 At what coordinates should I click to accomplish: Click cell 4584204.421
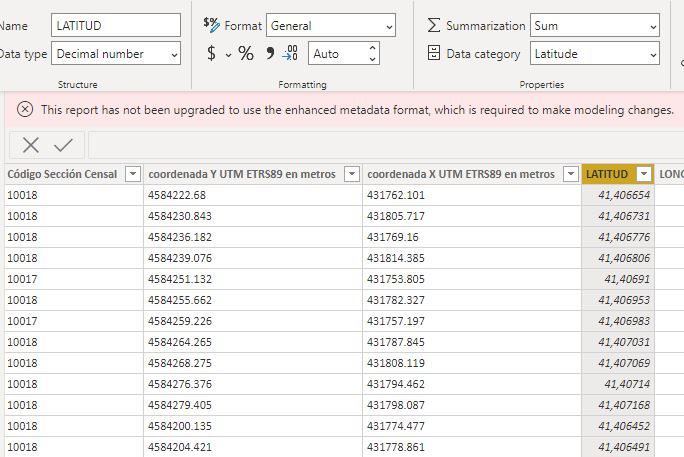(253, 447)
